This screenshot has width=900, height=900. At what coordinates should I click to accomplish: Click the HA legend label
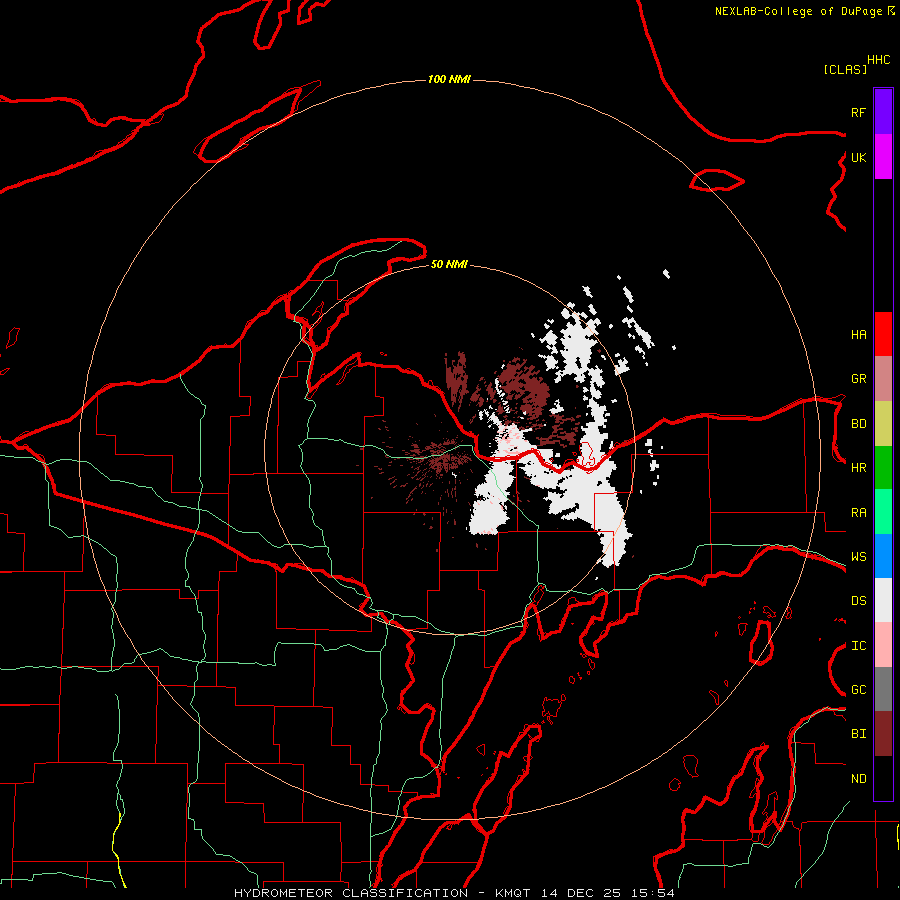click(x=859, y=334)
